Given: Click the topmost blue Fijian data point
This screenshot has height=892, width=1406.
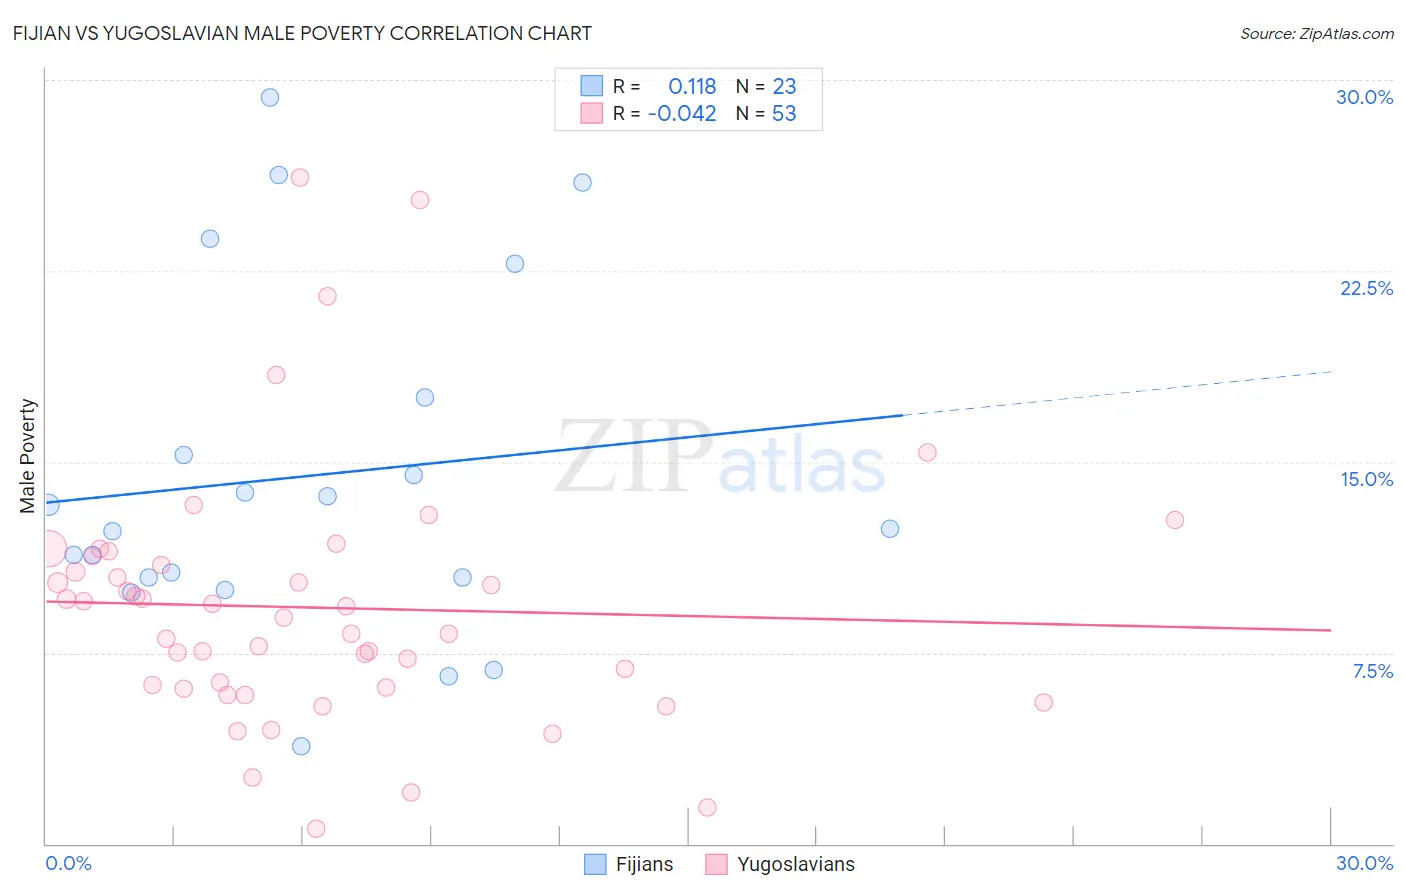Looking at the screenshot, I should pyautogui.click(x=270, y=97).
